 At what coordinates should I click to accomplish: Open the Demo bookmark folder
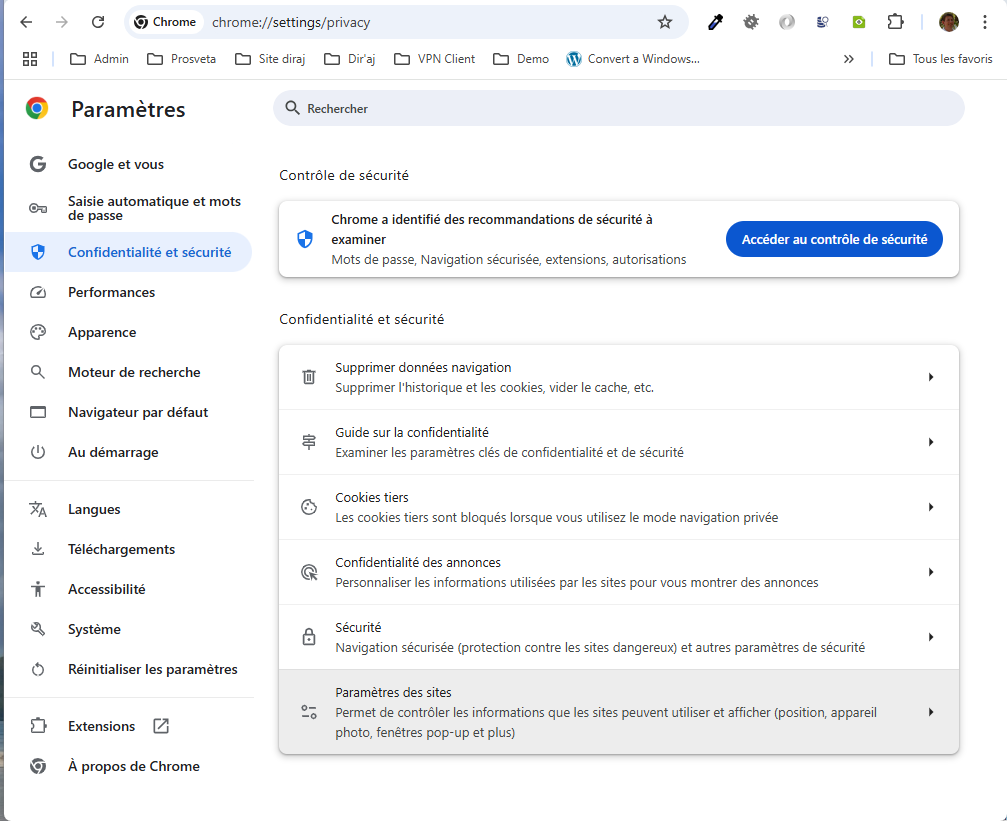pos(521,59)
